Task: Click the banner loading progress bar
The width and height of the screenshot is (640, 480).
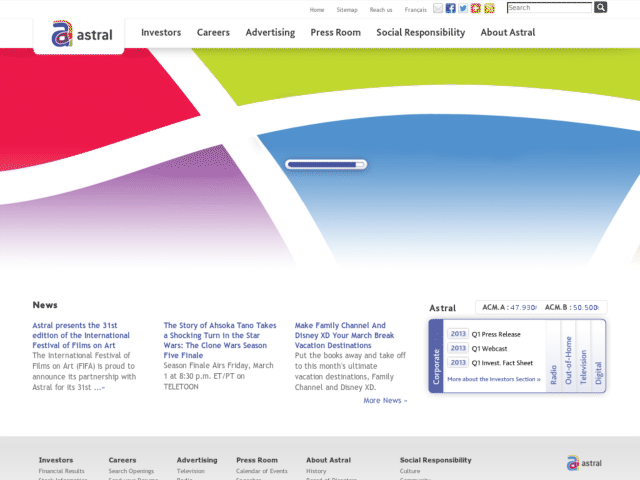Action: (x=326, y=164)
